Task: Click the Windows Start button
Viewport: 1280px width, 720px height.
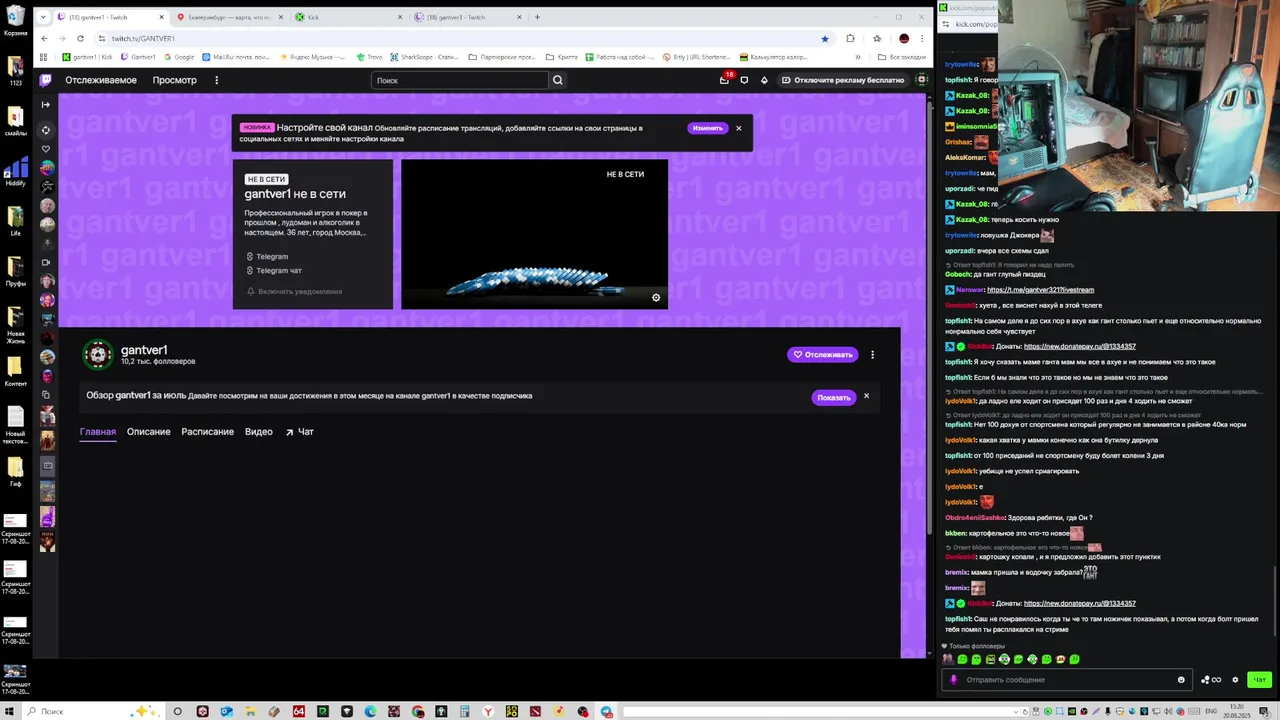Action: [10, 711]
